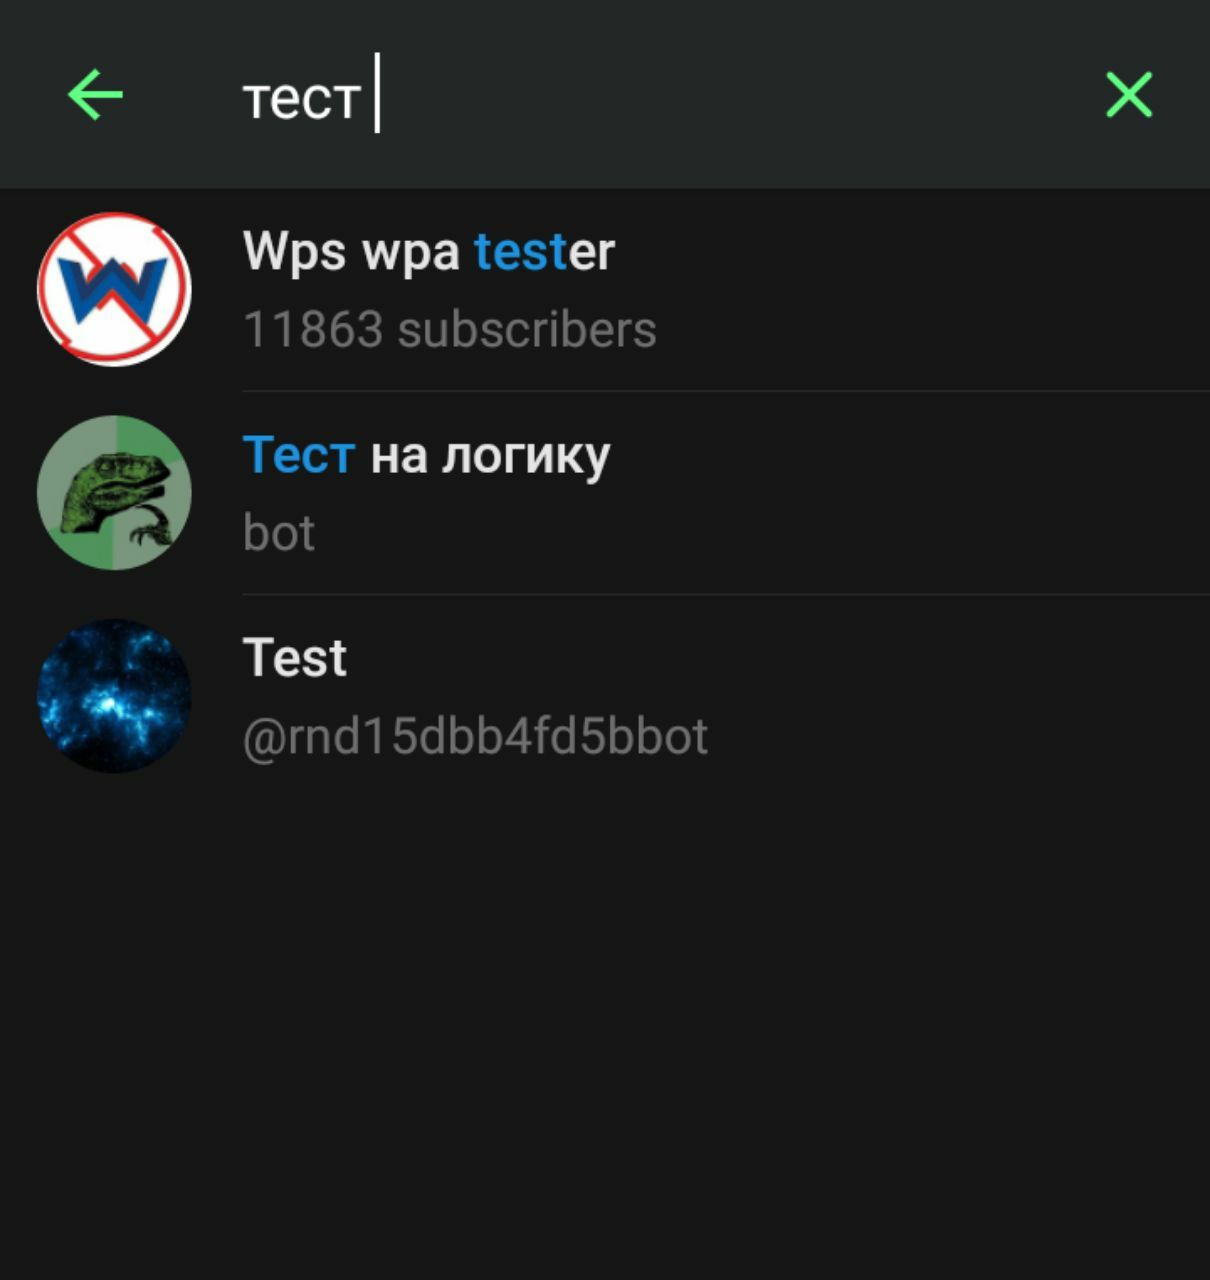The image size is (1210, 1280).
Task: Click the blue nebula avatar
Action: click(x=114, y=695)
